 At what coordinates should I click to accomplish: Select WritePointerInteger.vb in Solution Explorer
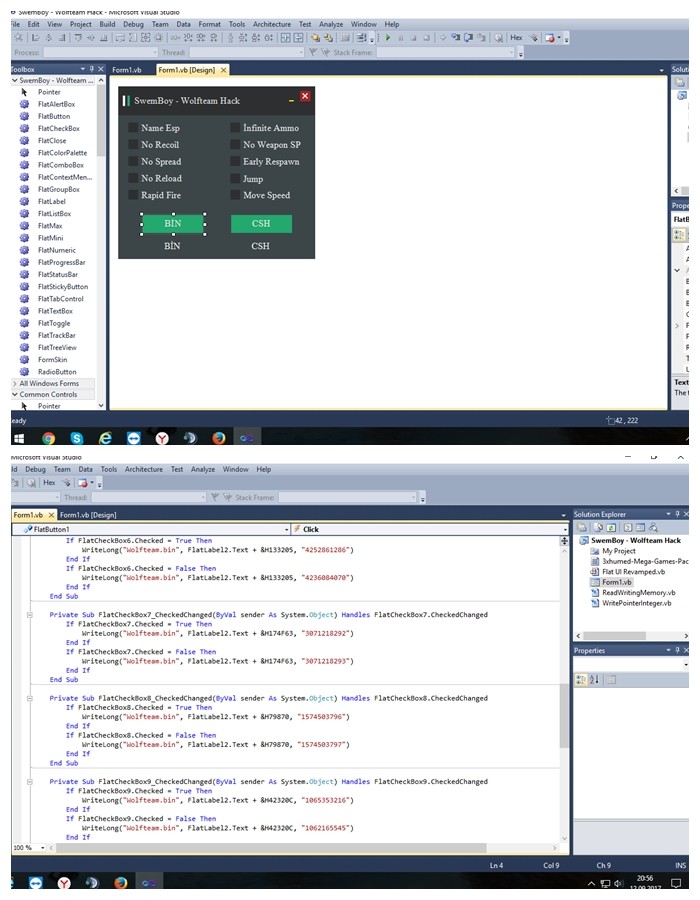[636, 603]
